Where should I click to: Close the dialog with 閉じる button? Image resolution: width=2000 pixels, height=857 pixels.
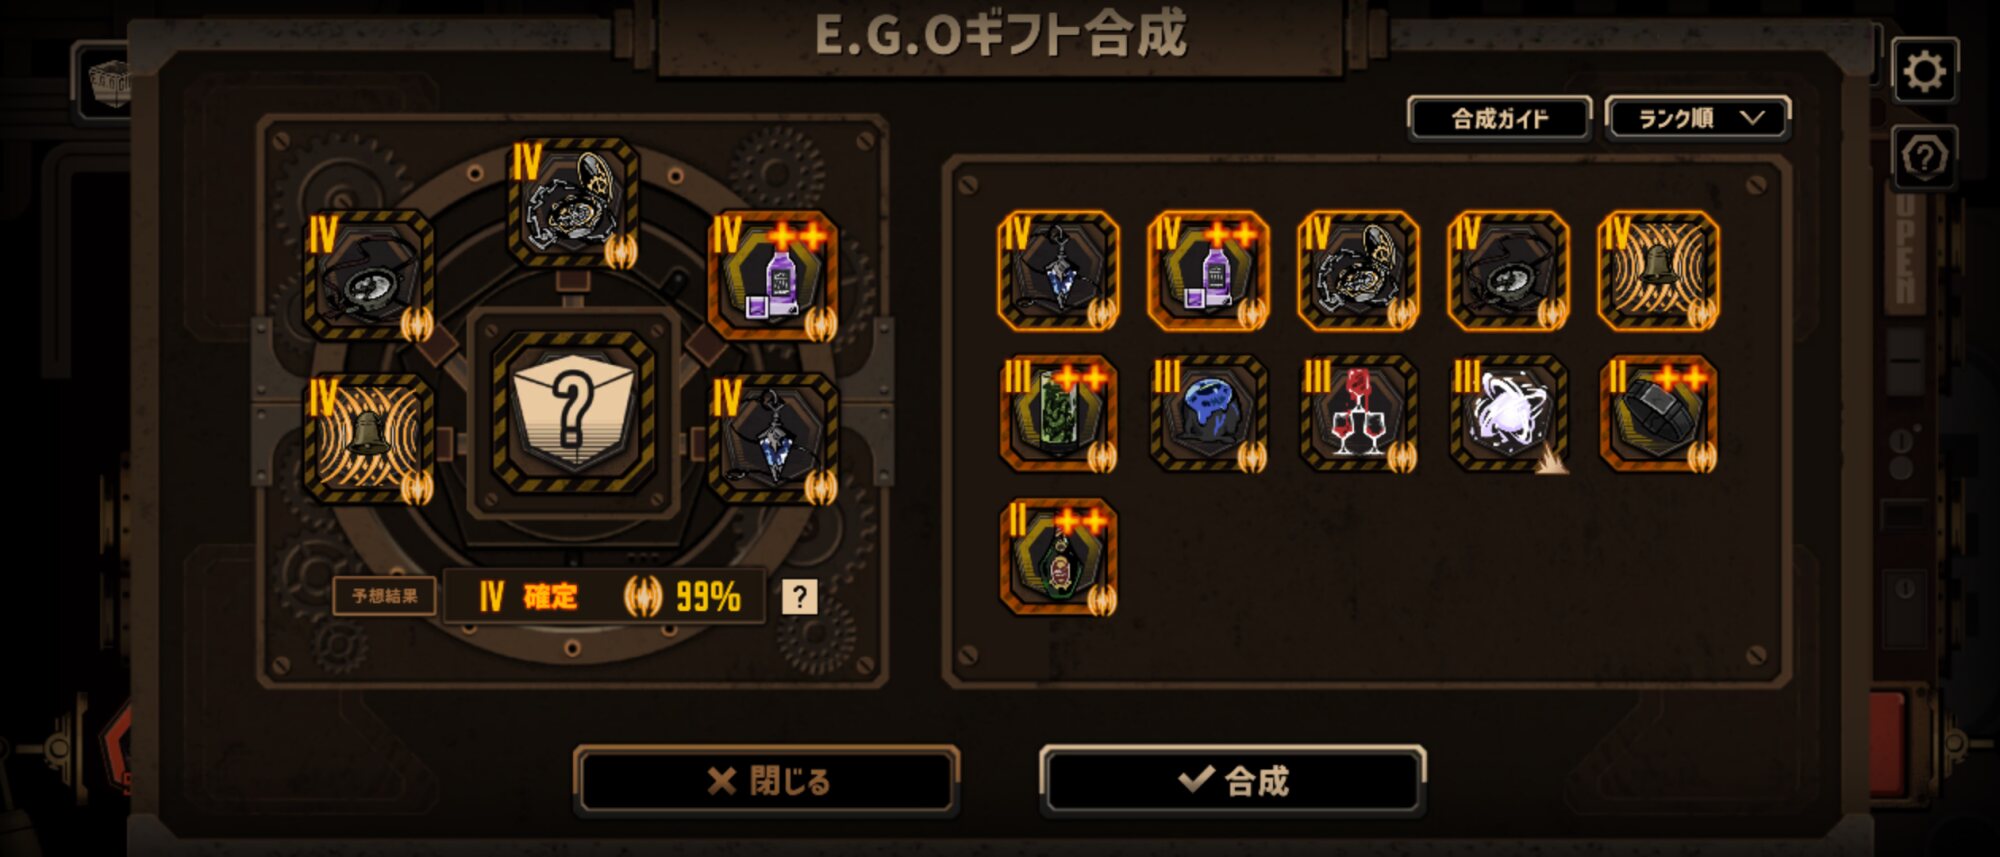click(767, 780)
